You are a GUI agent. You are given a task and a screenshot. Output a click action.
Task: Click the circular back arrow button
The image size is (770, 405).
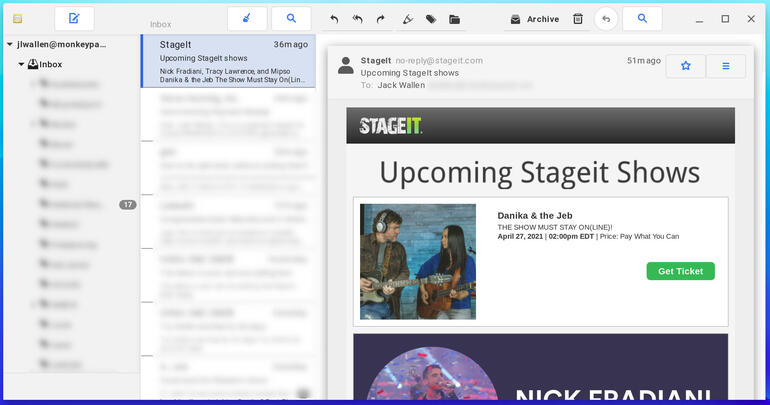(x=606, y=19)
